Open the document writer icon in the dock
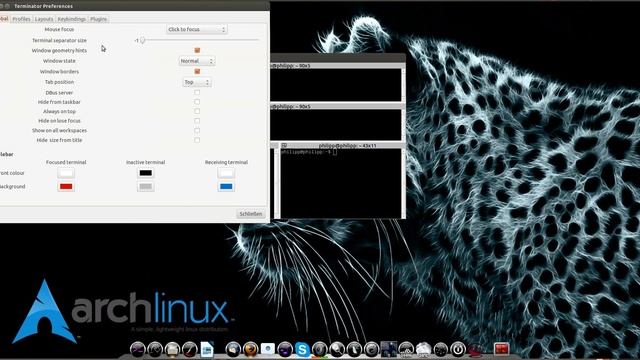Image resolution: width=640 pixels, height=360 pixels. [x=207, y=350]
